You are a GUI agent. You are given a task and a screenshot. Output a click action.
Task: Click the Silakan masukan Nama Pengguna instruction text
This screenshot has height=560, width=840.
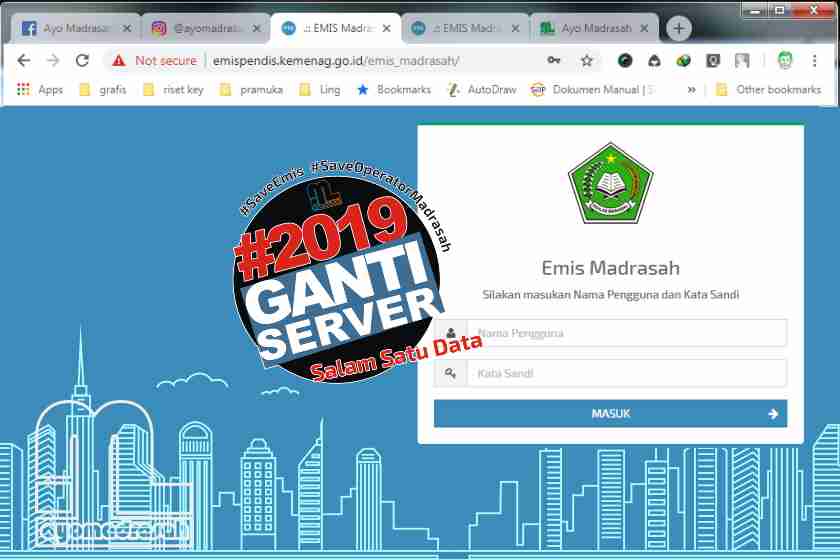(x=610, y=294)
